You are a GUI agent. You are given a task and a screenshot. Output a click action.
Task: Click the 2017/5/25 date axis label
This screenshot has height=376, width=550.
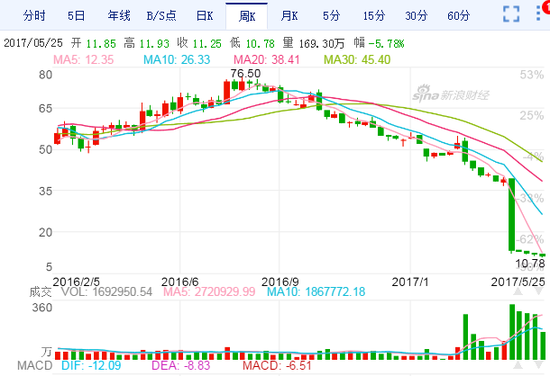[518, 282]
